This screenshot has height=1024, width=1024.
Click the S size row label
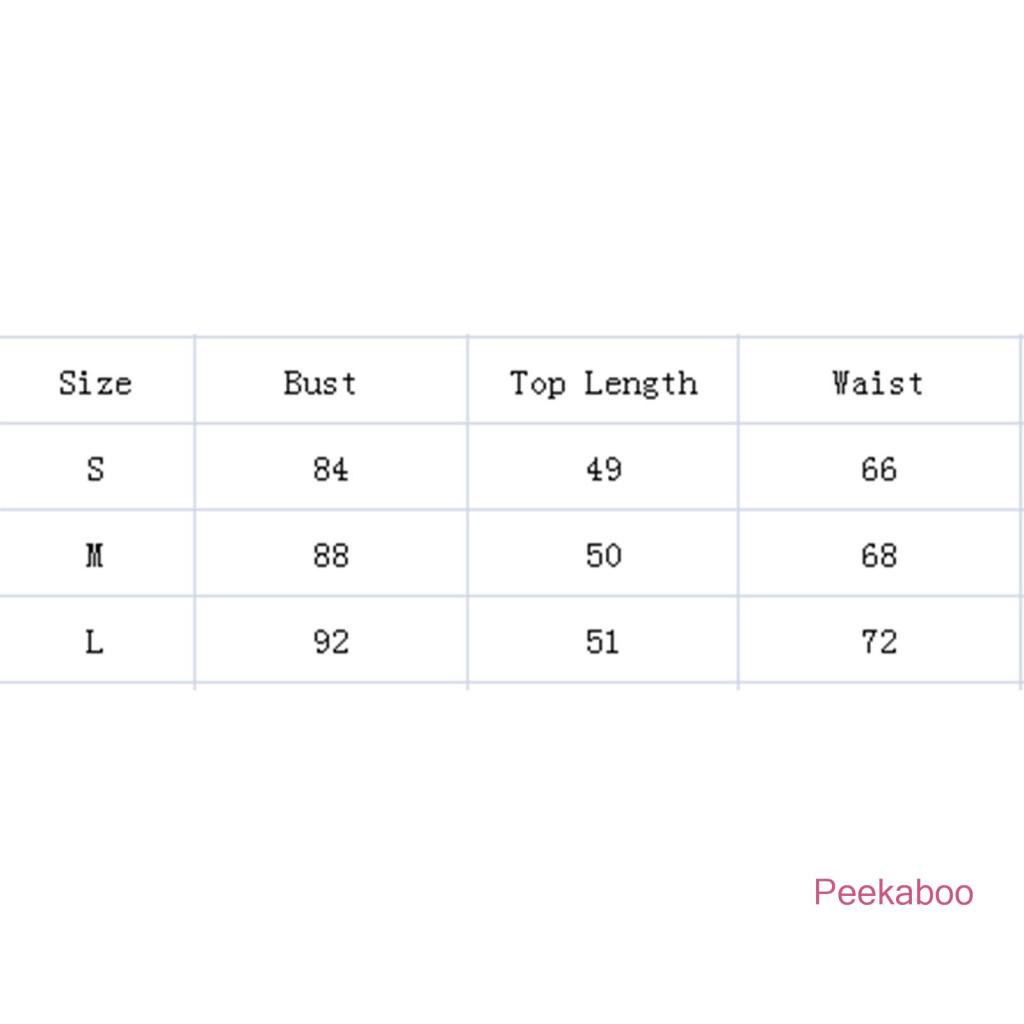click(95, 469)
